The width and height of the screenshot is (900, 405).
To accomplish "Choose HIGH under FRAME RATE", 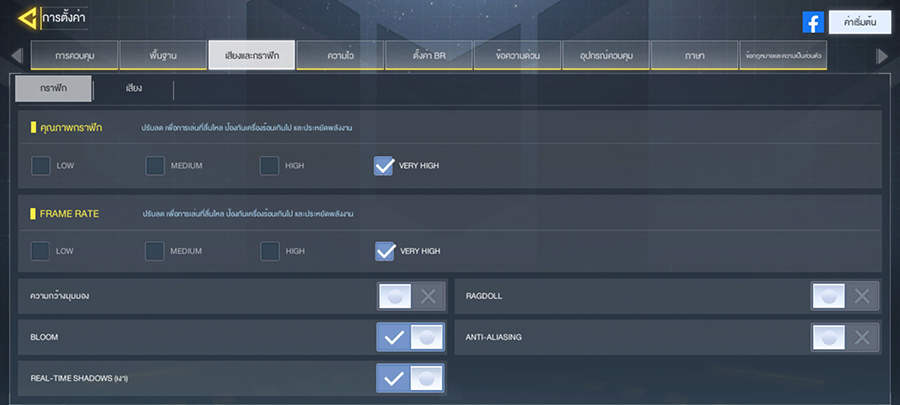I will [269, 251].
